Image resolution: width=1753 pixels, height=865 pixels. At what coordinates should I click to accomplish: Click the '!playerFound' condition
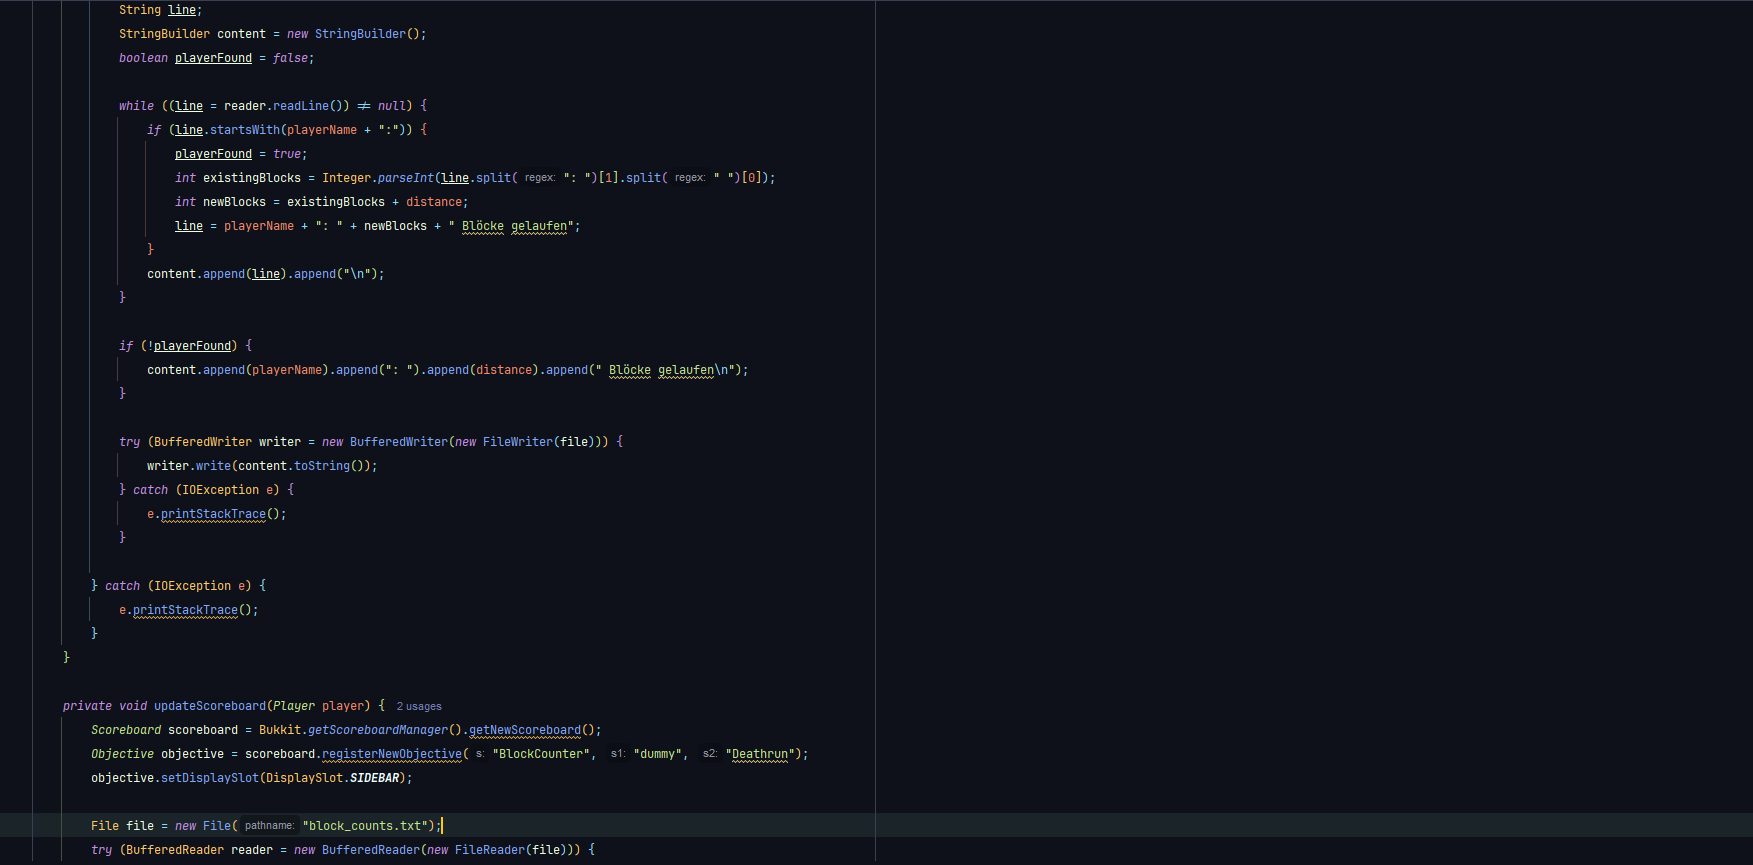pyautogui.click(x=189, y=346)
